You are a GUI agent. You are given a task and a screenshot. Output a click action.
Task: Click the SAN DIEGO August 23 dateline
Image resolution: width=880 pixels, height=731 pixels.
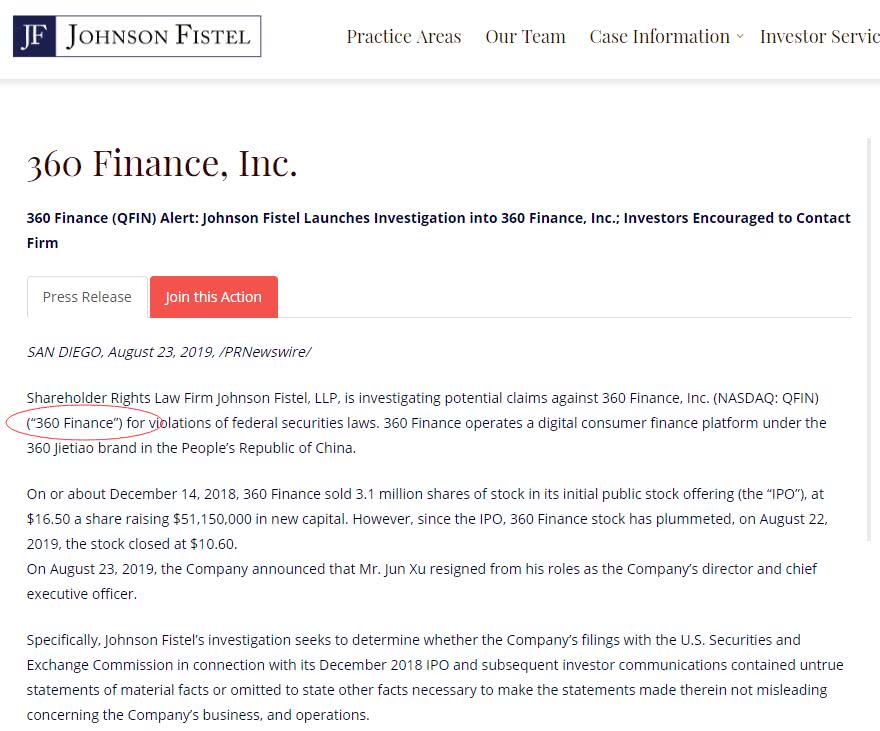[x=168, y=352]
